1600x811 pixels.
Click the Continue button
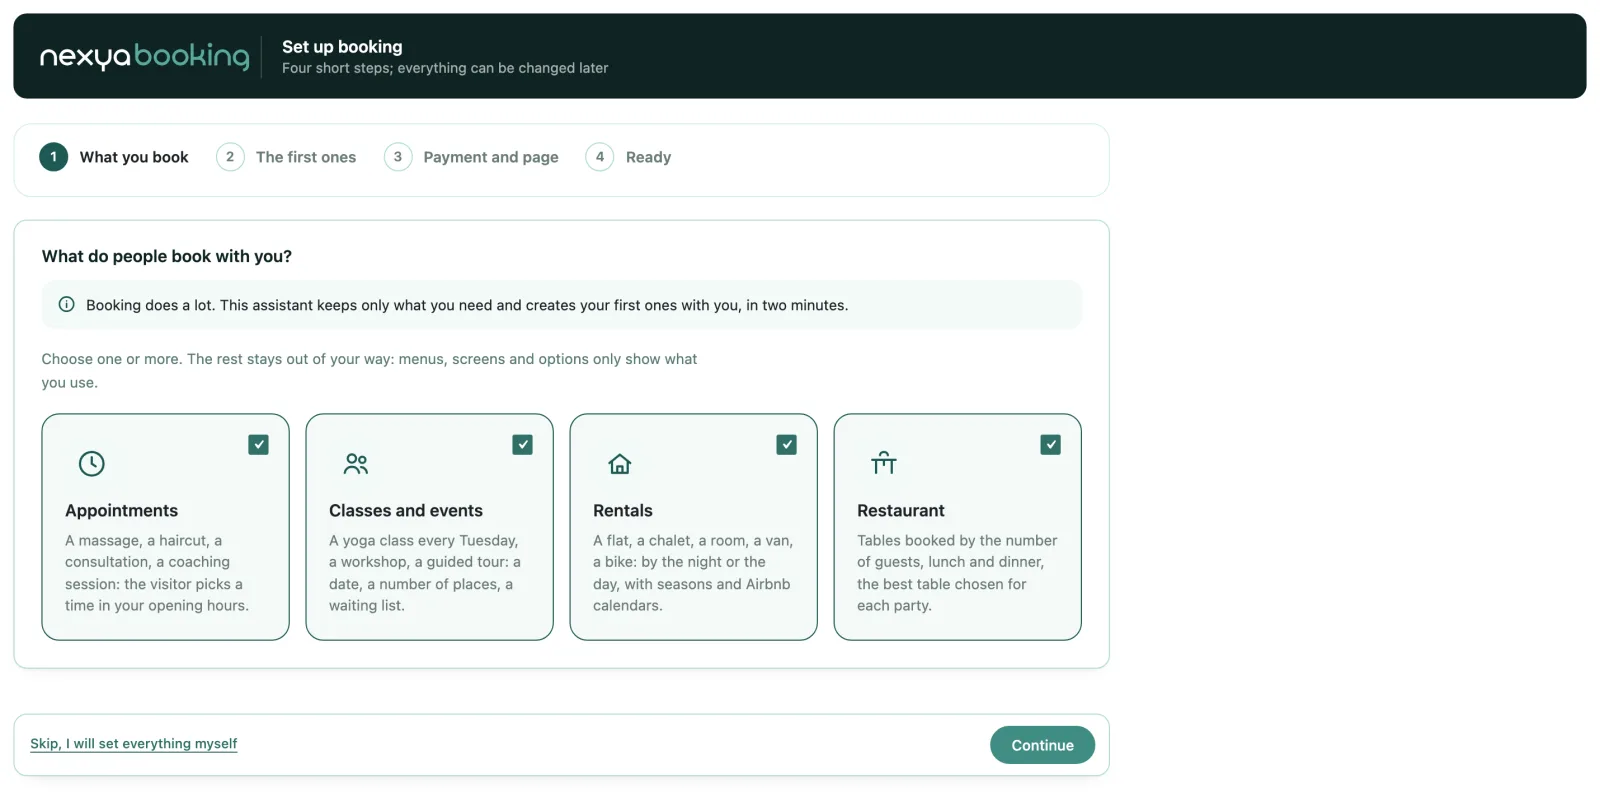[1042, 745]
